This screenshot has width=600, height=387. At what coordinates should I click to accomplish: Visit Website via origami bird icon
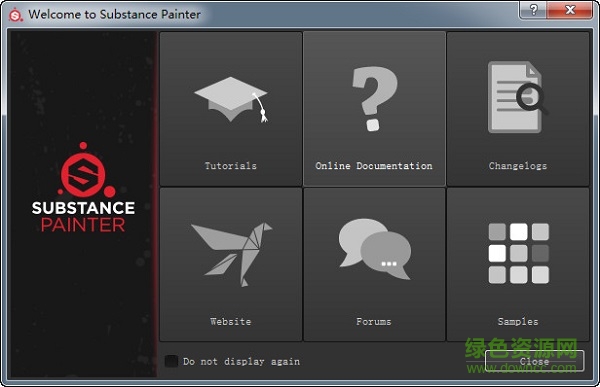pos(232,255)
